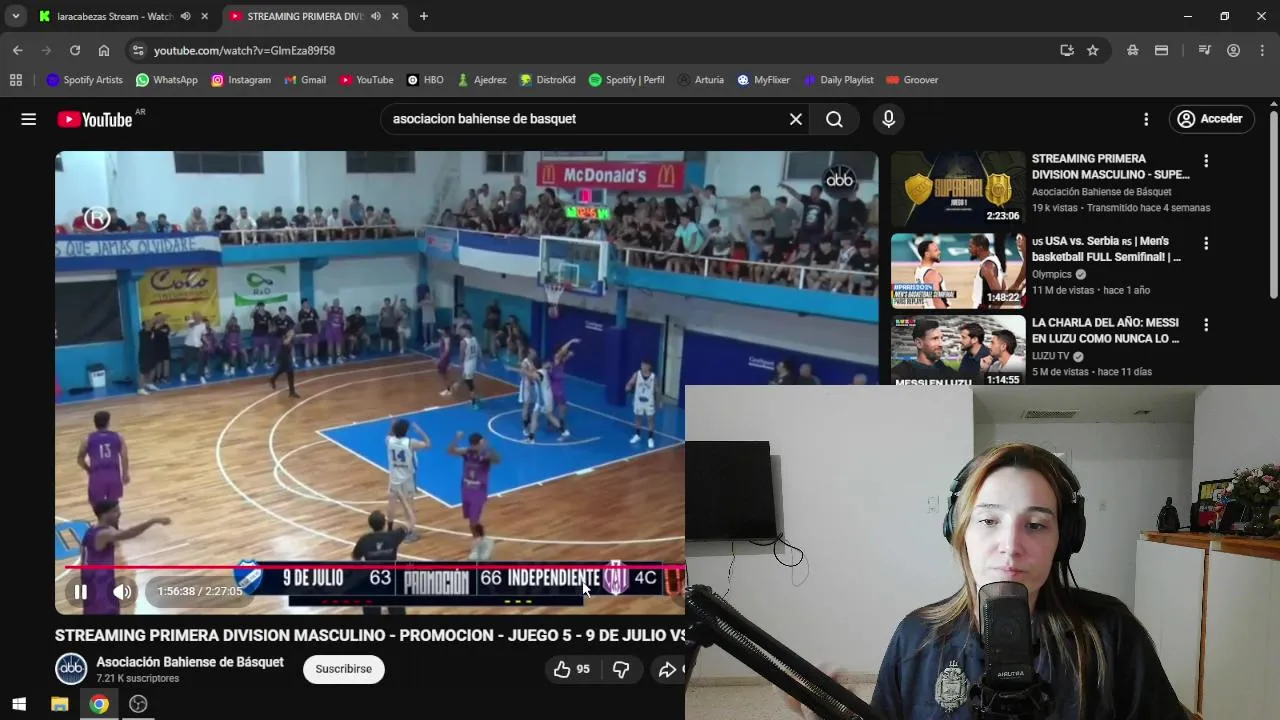Open Gmail bookmark
Viewport: 1280px width, 720px height.
pyautogui.click(x=305, y=80)
